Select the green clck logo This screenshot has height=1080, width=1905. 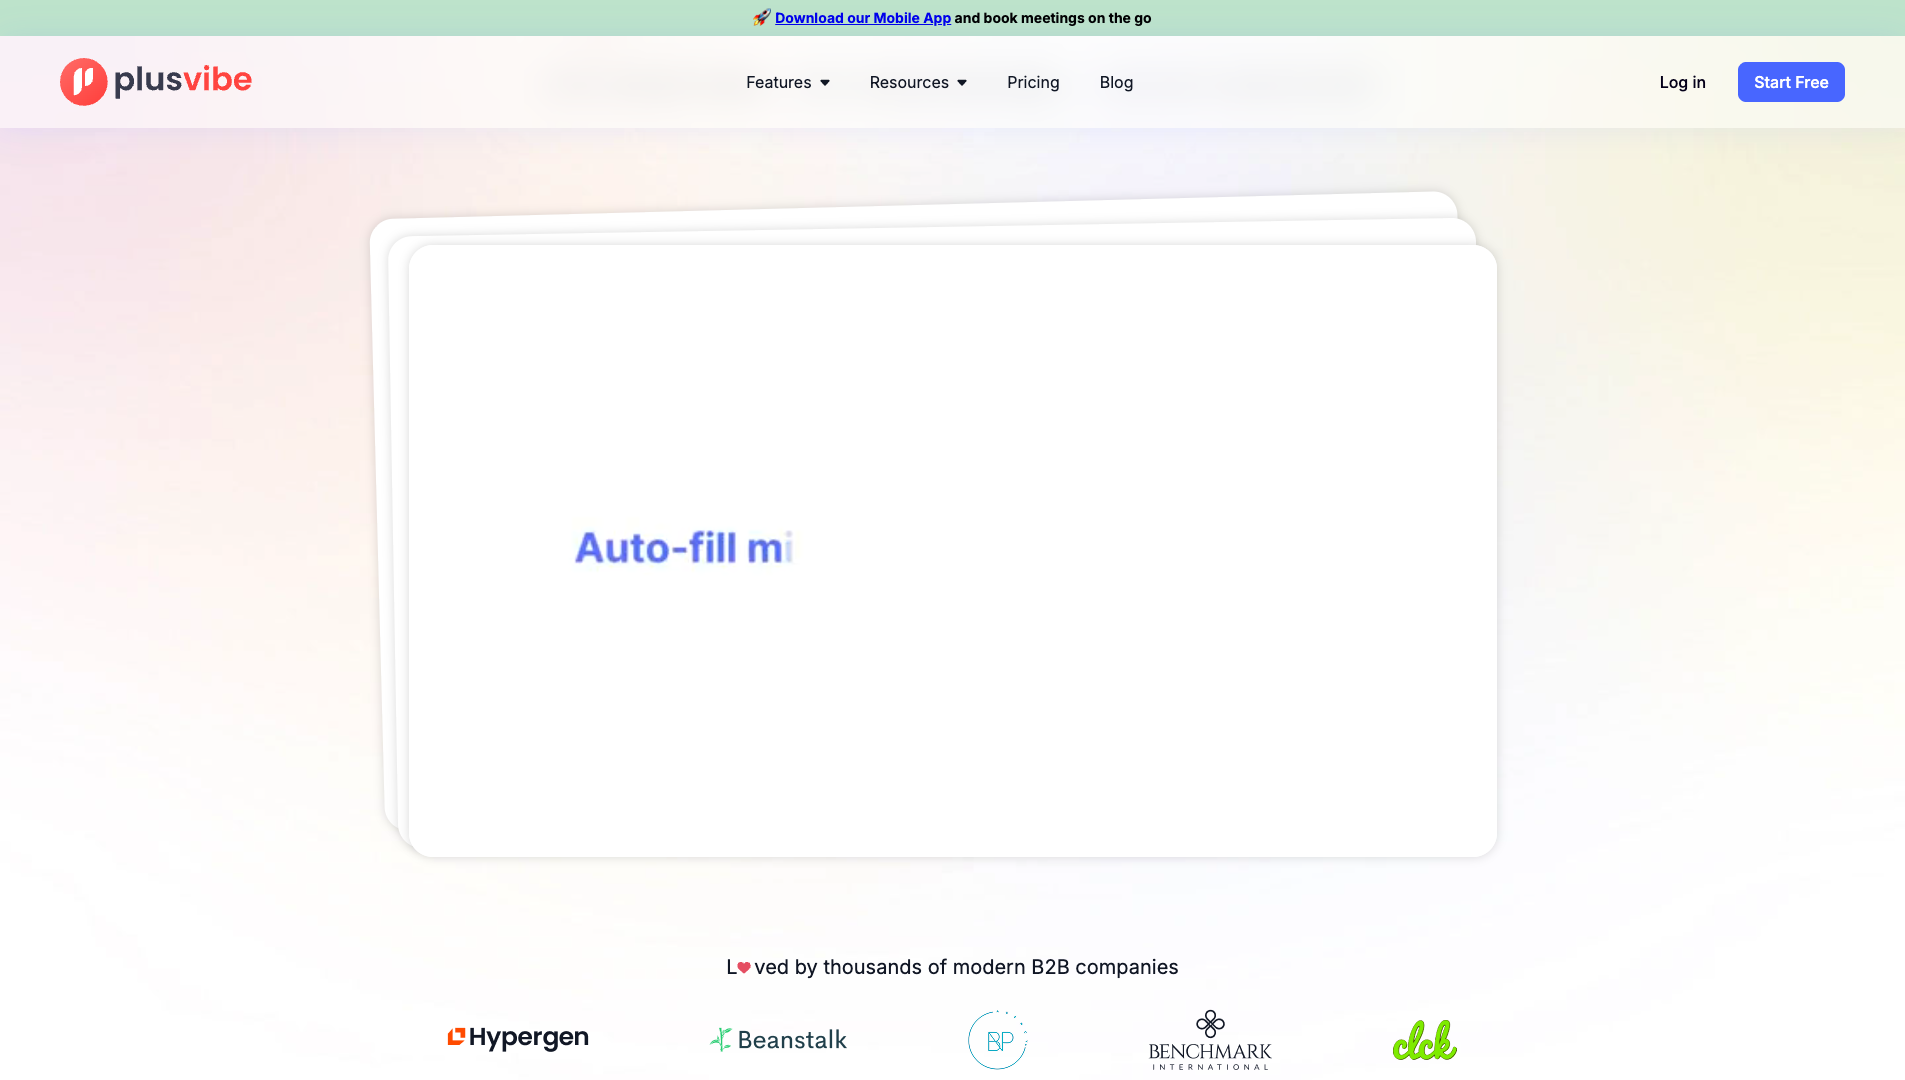pos(1425,1041)
